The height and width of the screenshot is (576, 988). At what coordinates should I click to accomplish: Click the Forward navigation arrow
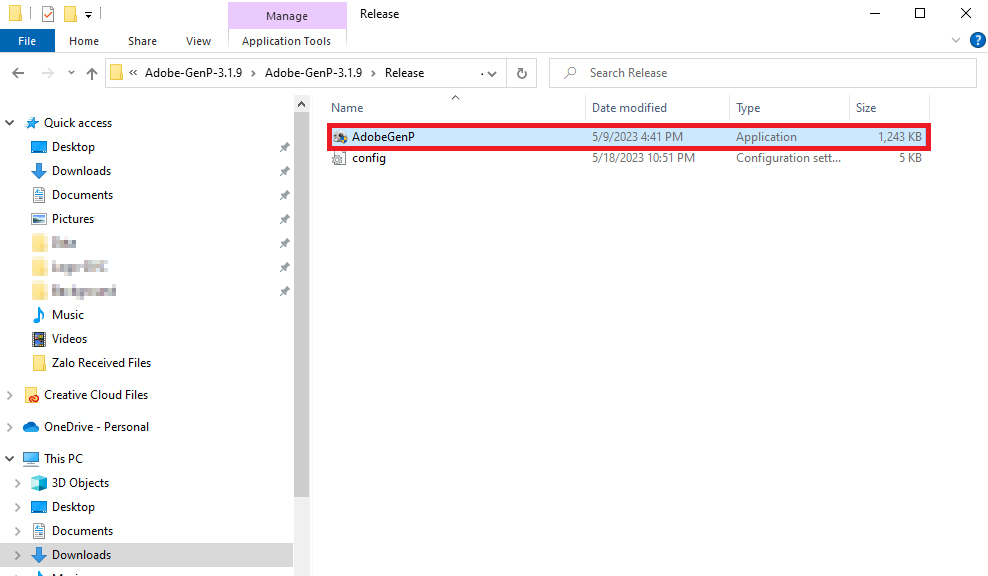47,73
